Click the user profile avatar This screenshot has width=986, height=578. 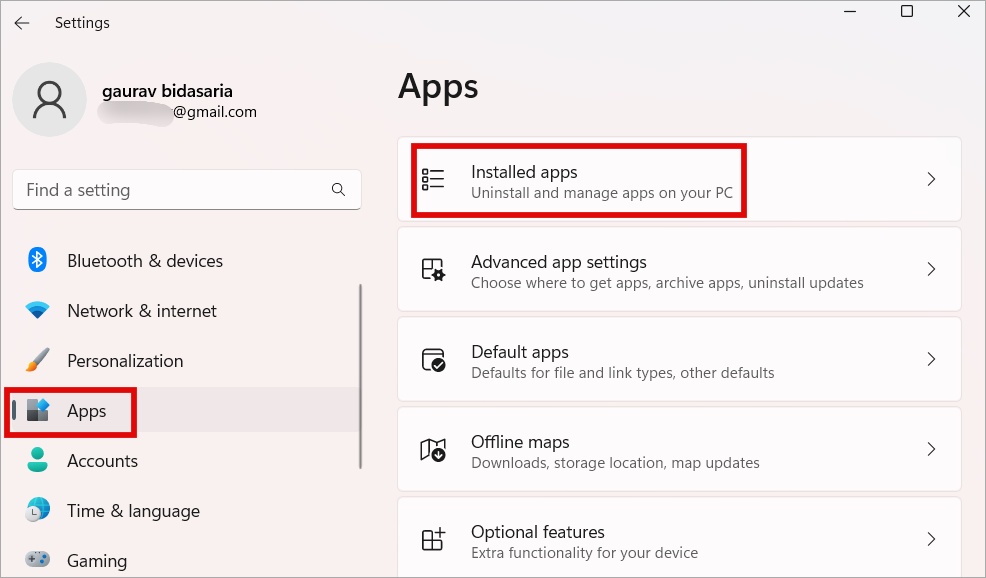(x=49, y=100)
